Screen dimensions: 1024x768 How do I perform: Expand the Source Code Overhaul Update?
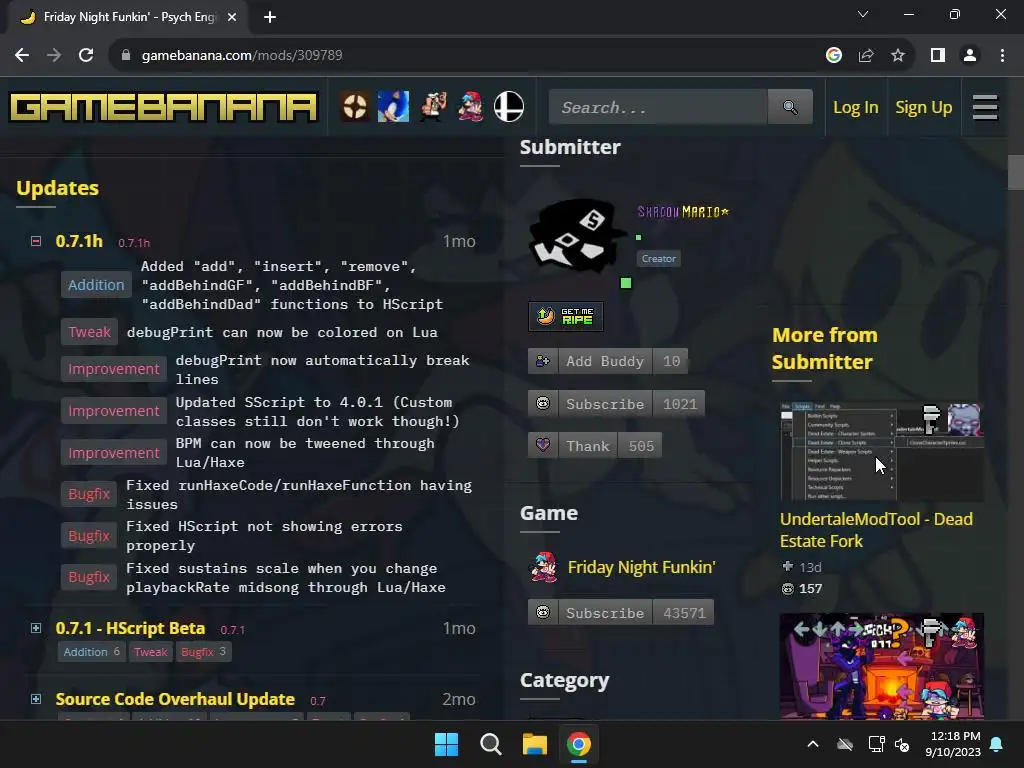(x=36, y=699)
